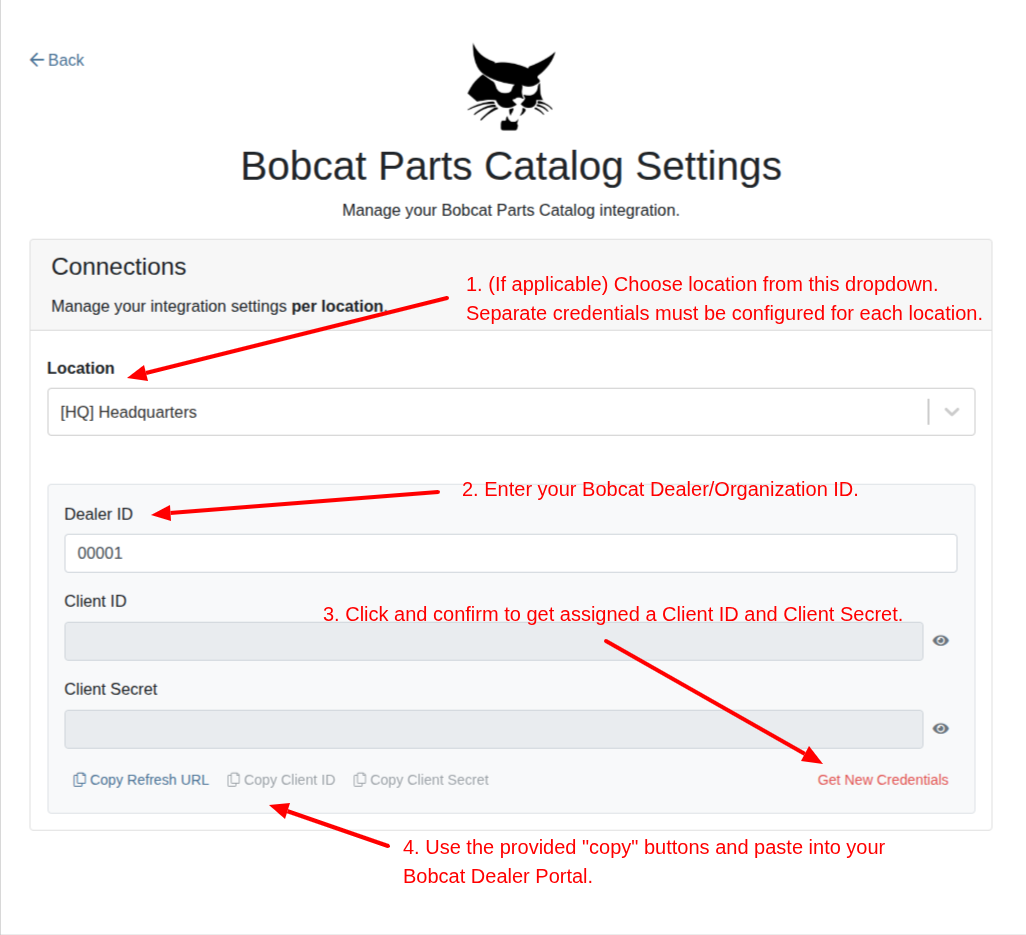Select the [HQ] Headquarters location box
The width and height of the screenshot is (1026, 935).
pos(511,412)
